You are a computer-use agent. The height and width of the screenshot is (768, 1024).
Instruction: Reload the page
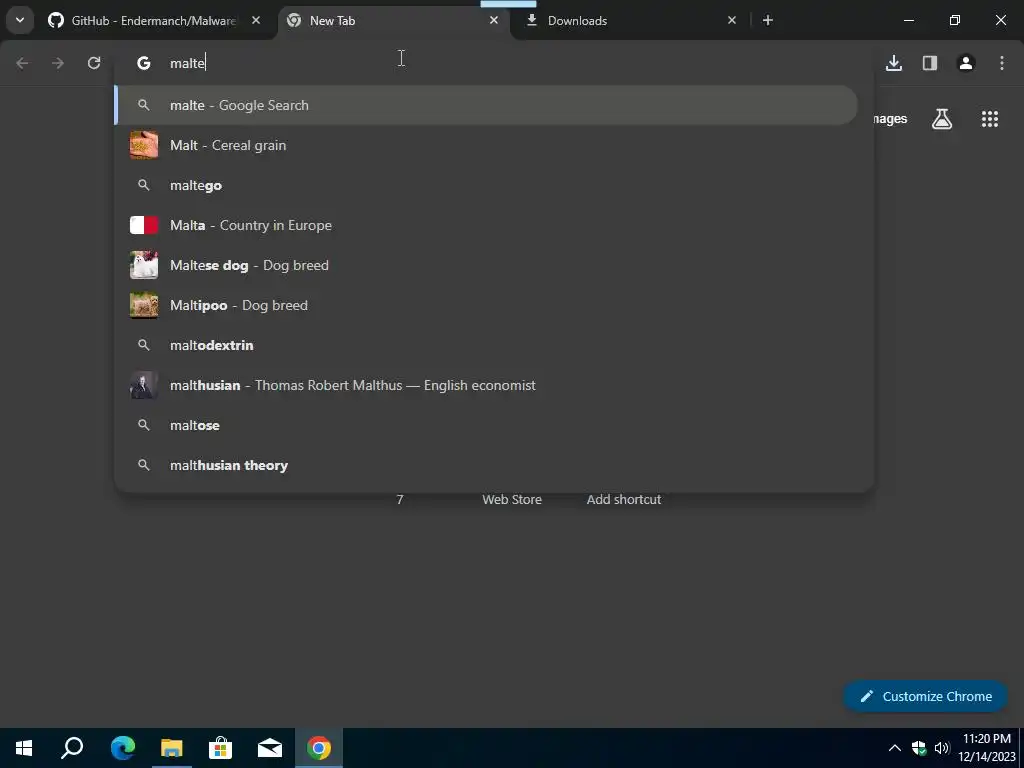pyautogui.click(x=94, y=63)
